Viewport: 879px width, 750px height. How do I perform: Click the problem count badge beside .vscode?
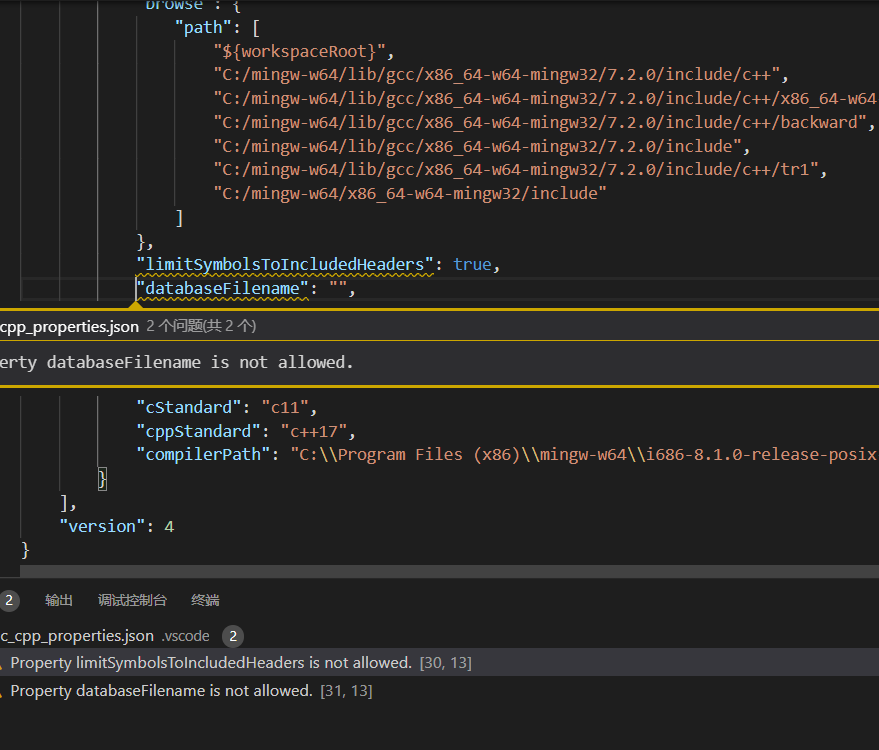click(x=233, y=636)
